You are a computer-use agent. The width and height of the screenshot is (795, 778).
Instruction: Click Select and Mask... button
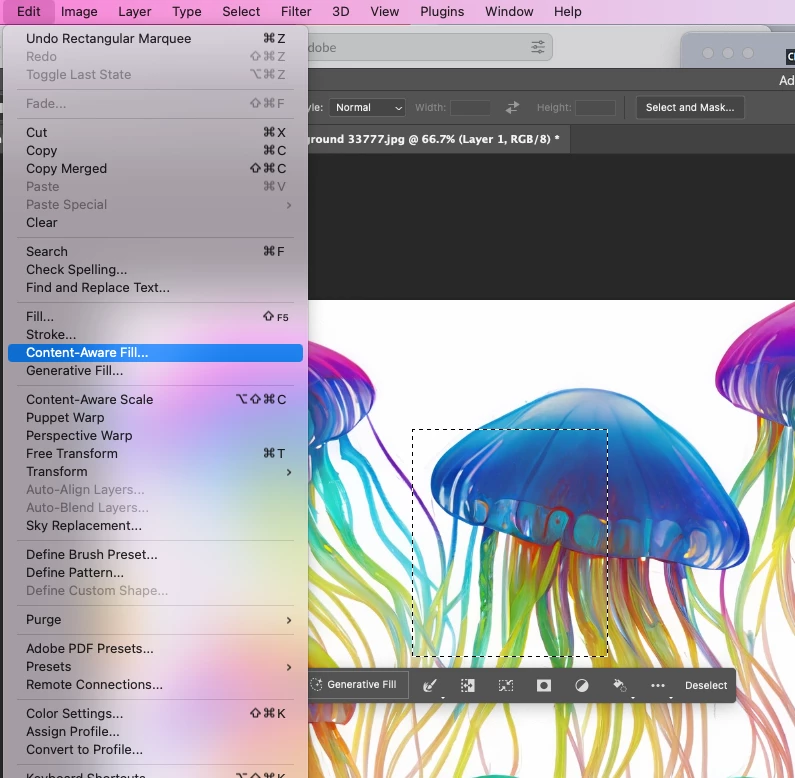coord(690,108)
